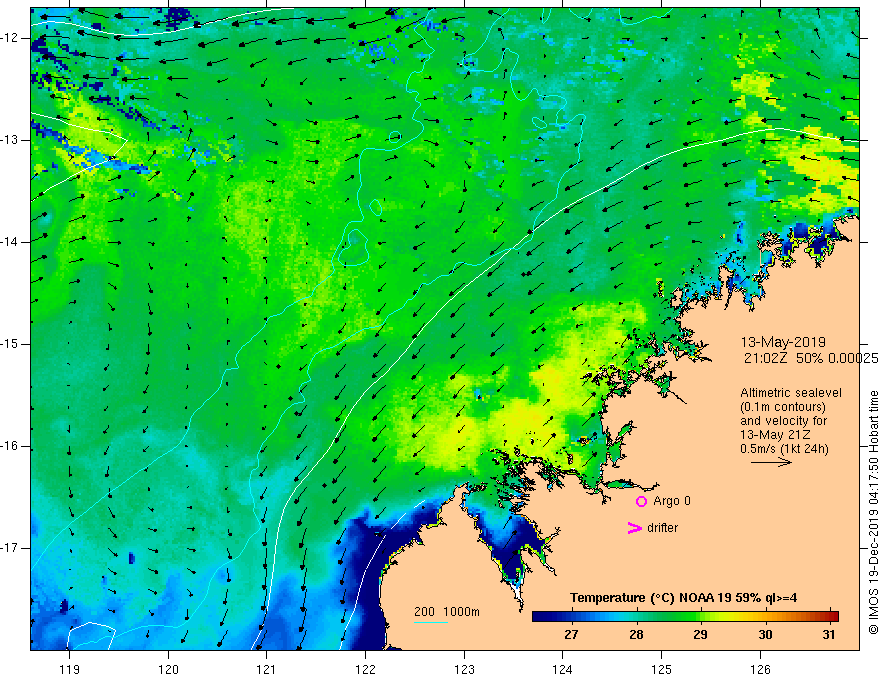This screenshot has width=880, height=680.
Task: Click the '0.5m/s (1kt 24h)' text
Action: tap(784, 449)
